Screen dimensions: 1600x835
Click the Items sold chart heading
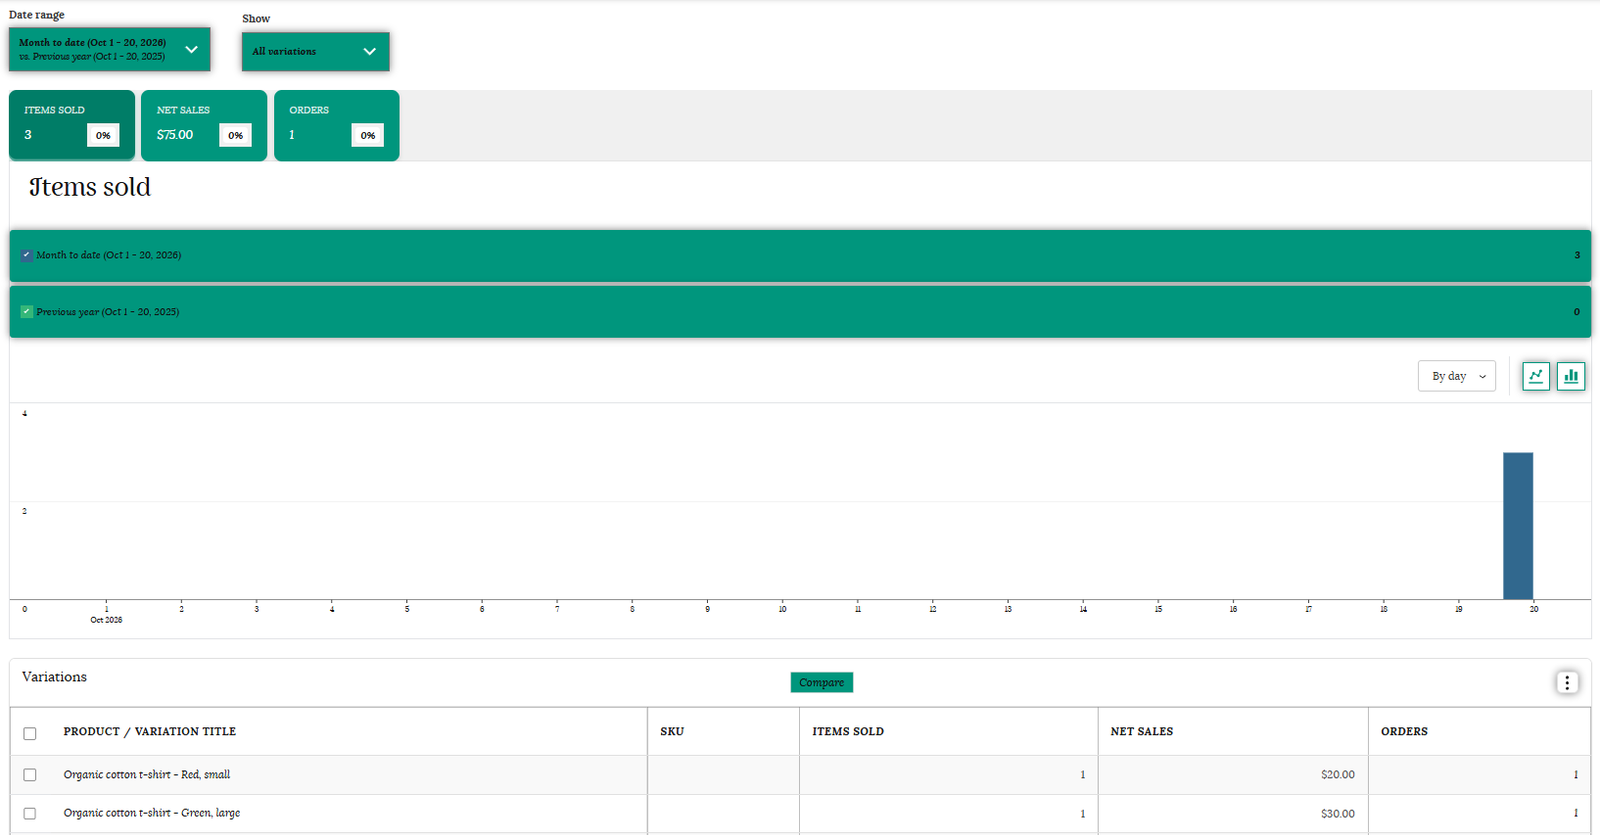[x=90, y=188]
